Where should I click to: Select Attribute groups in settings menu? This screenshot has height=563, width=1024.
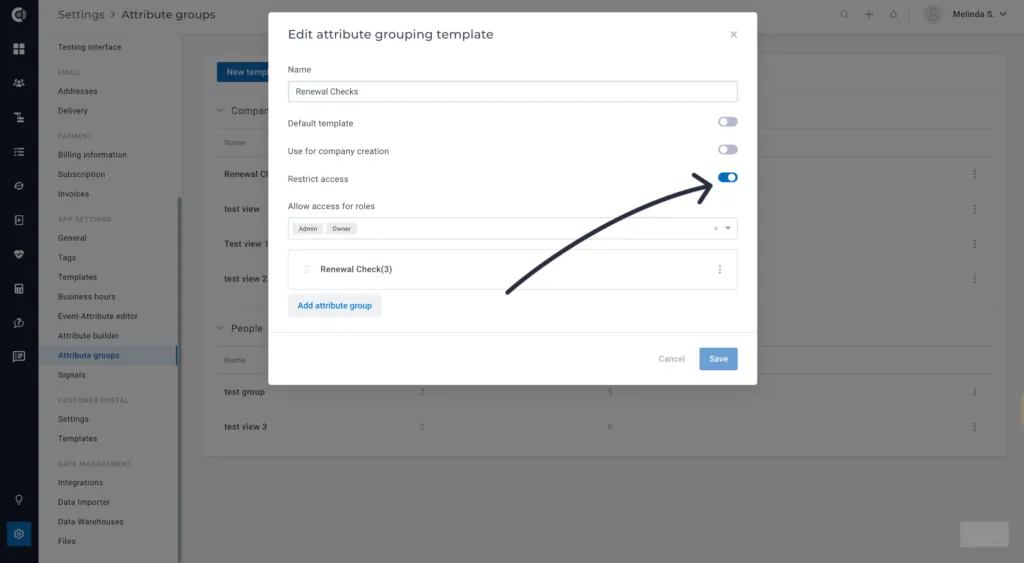point(88,355)
